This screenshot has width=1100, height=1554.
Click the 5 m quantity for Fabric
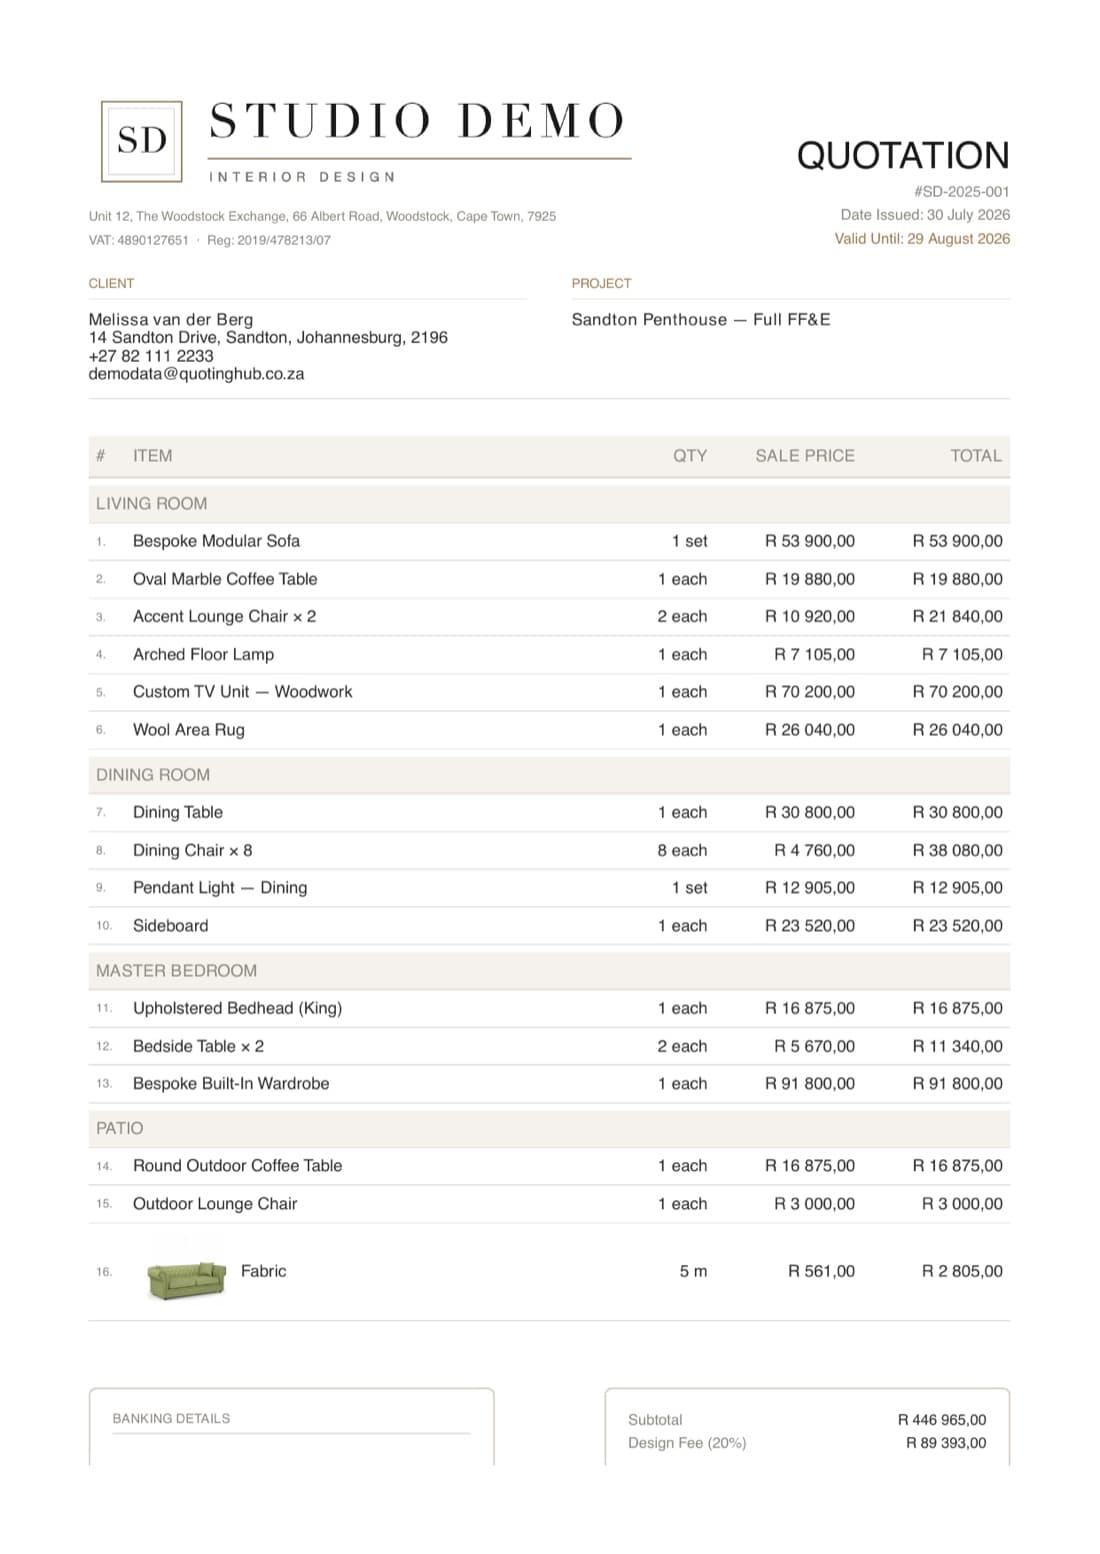point(694,1272)
